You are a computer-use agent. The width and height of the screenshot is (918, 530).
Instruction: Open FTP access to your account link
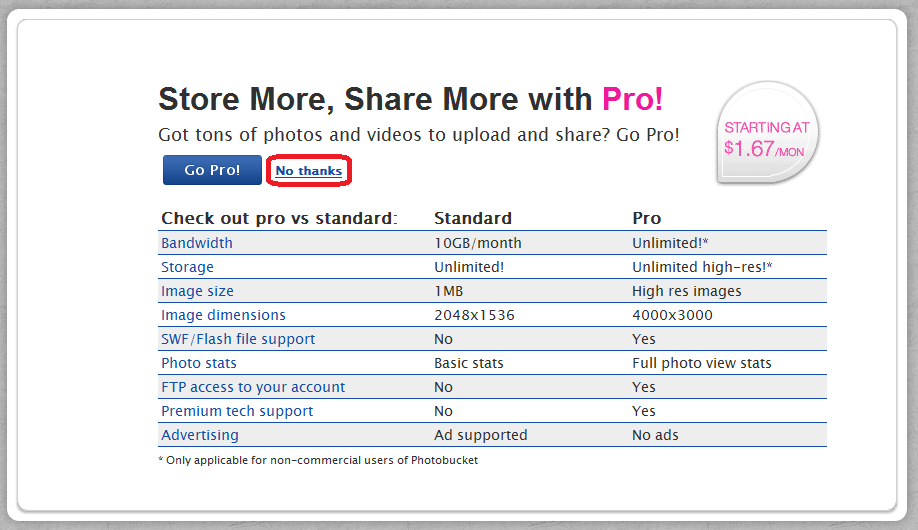pyautogui.click(x=253, y=387)
